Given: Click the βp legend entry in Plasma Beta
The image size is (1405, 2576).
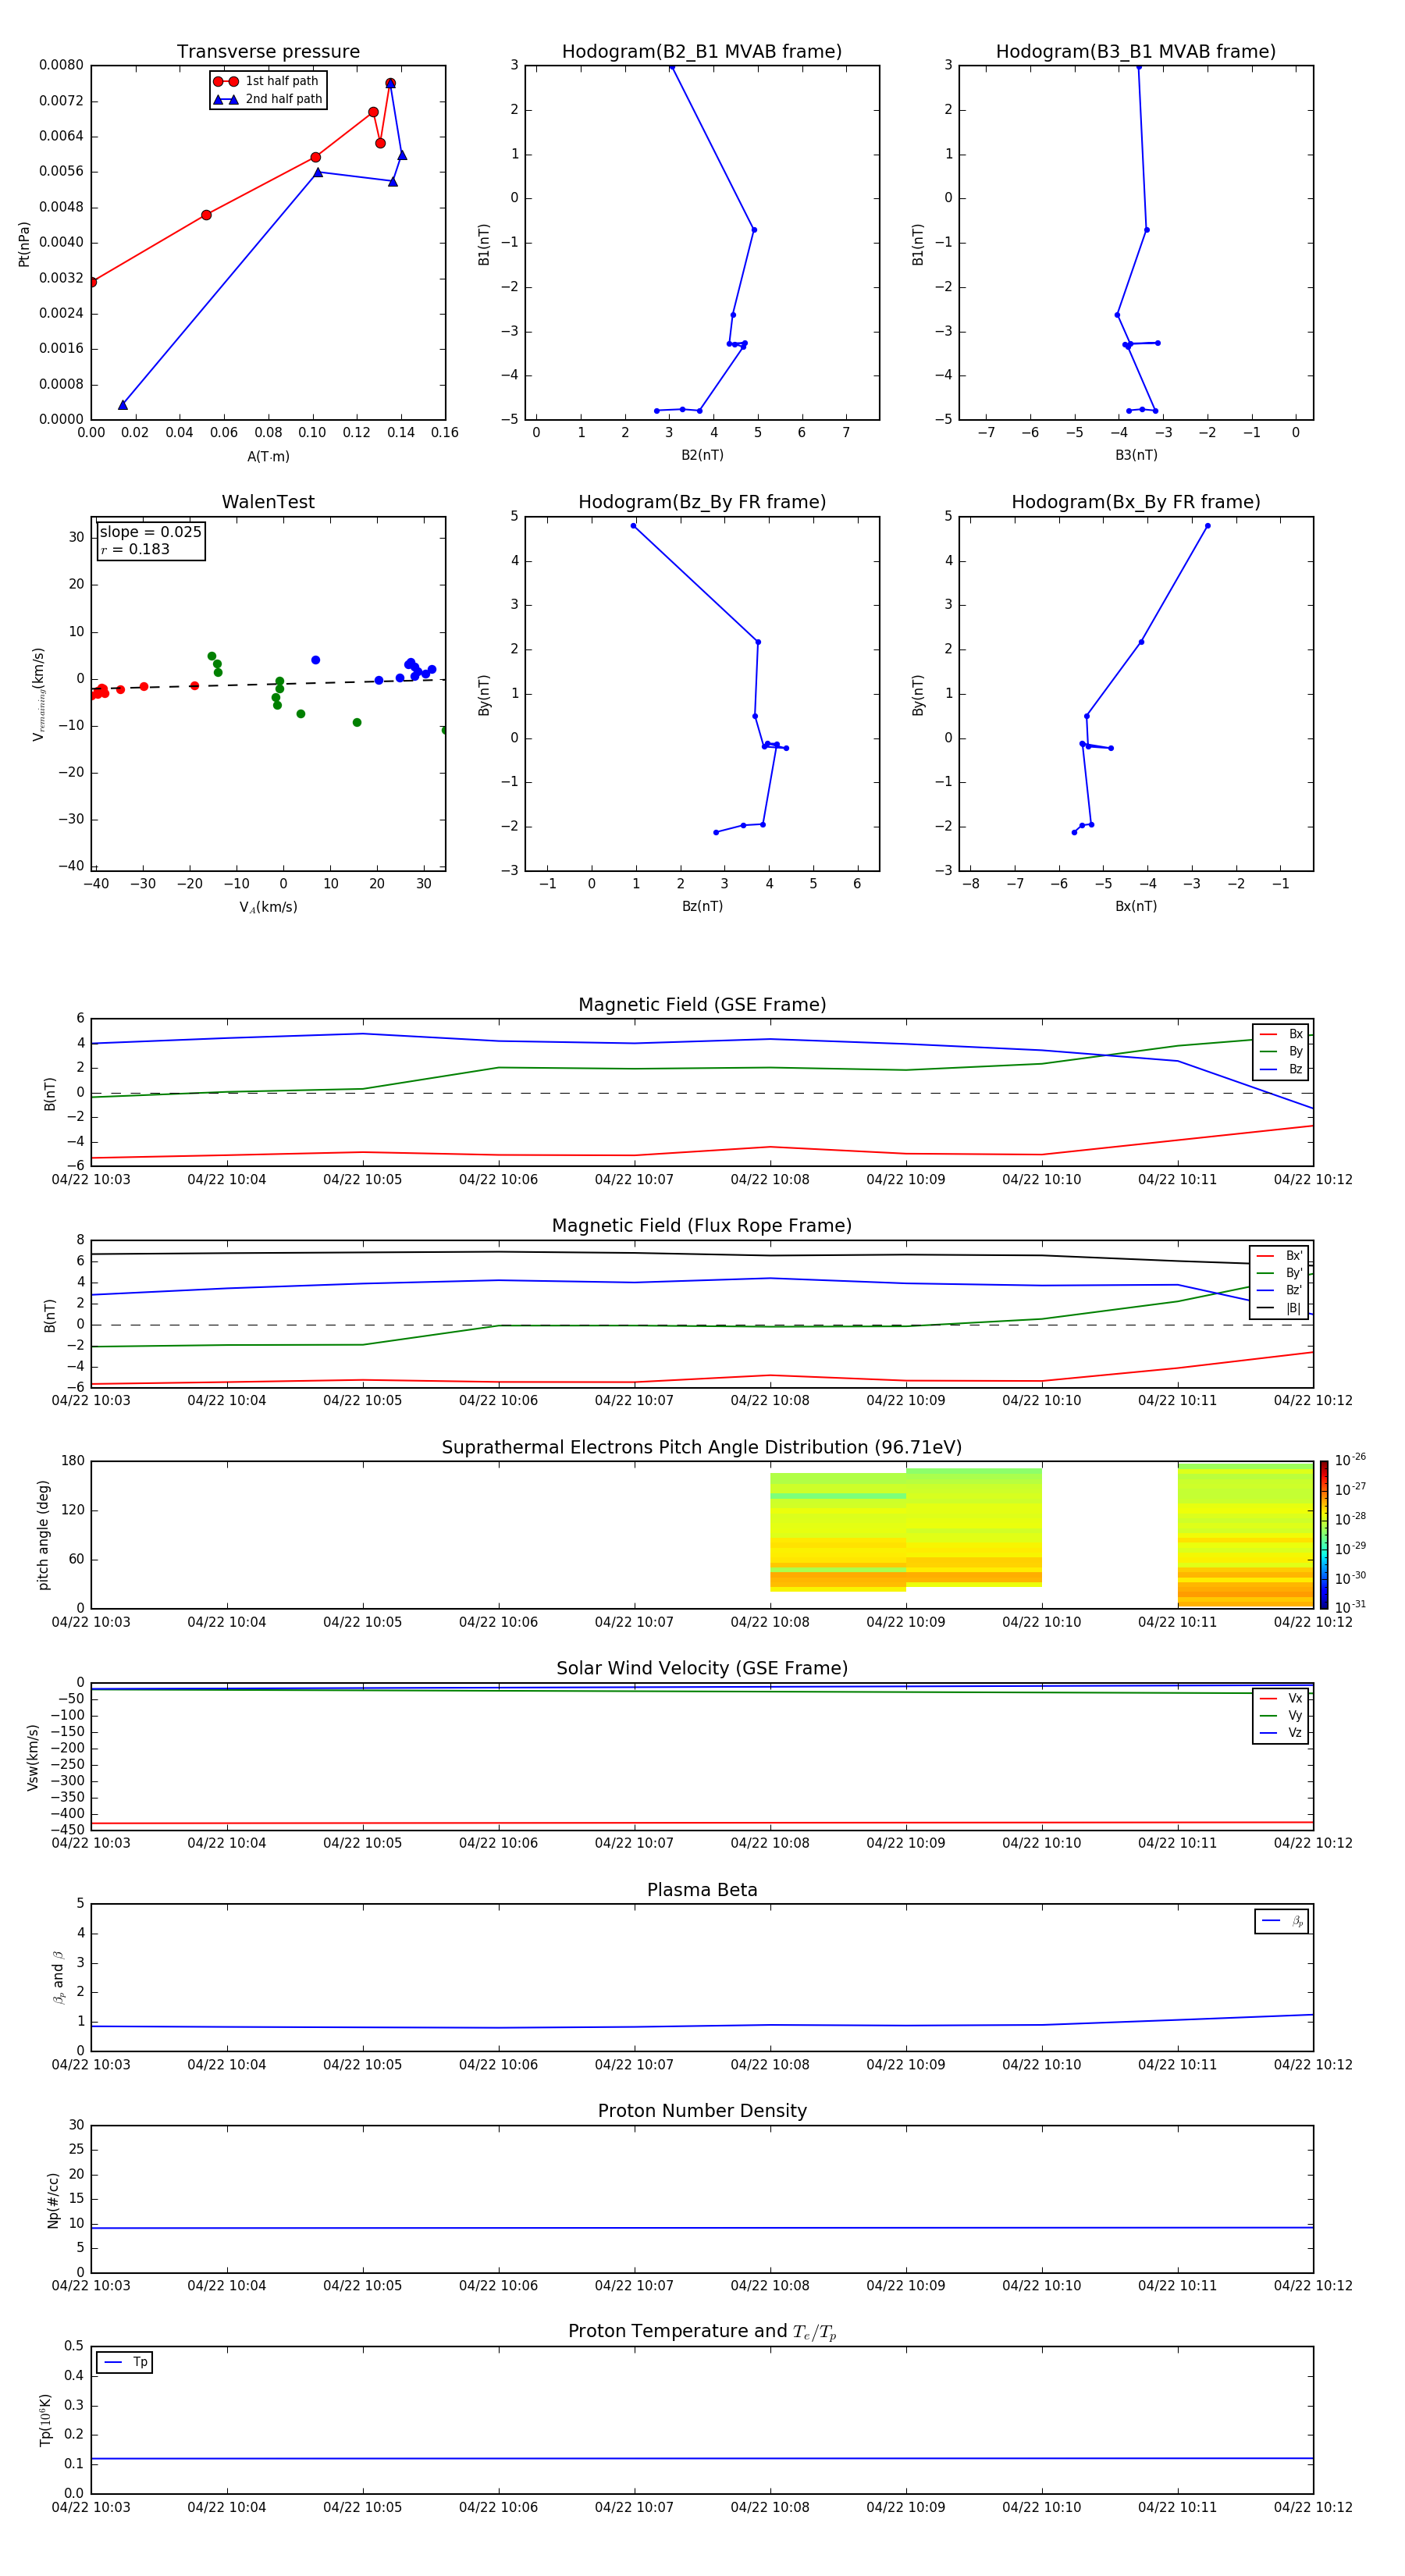Looking at the screenshot, I should (1282, 1921).
